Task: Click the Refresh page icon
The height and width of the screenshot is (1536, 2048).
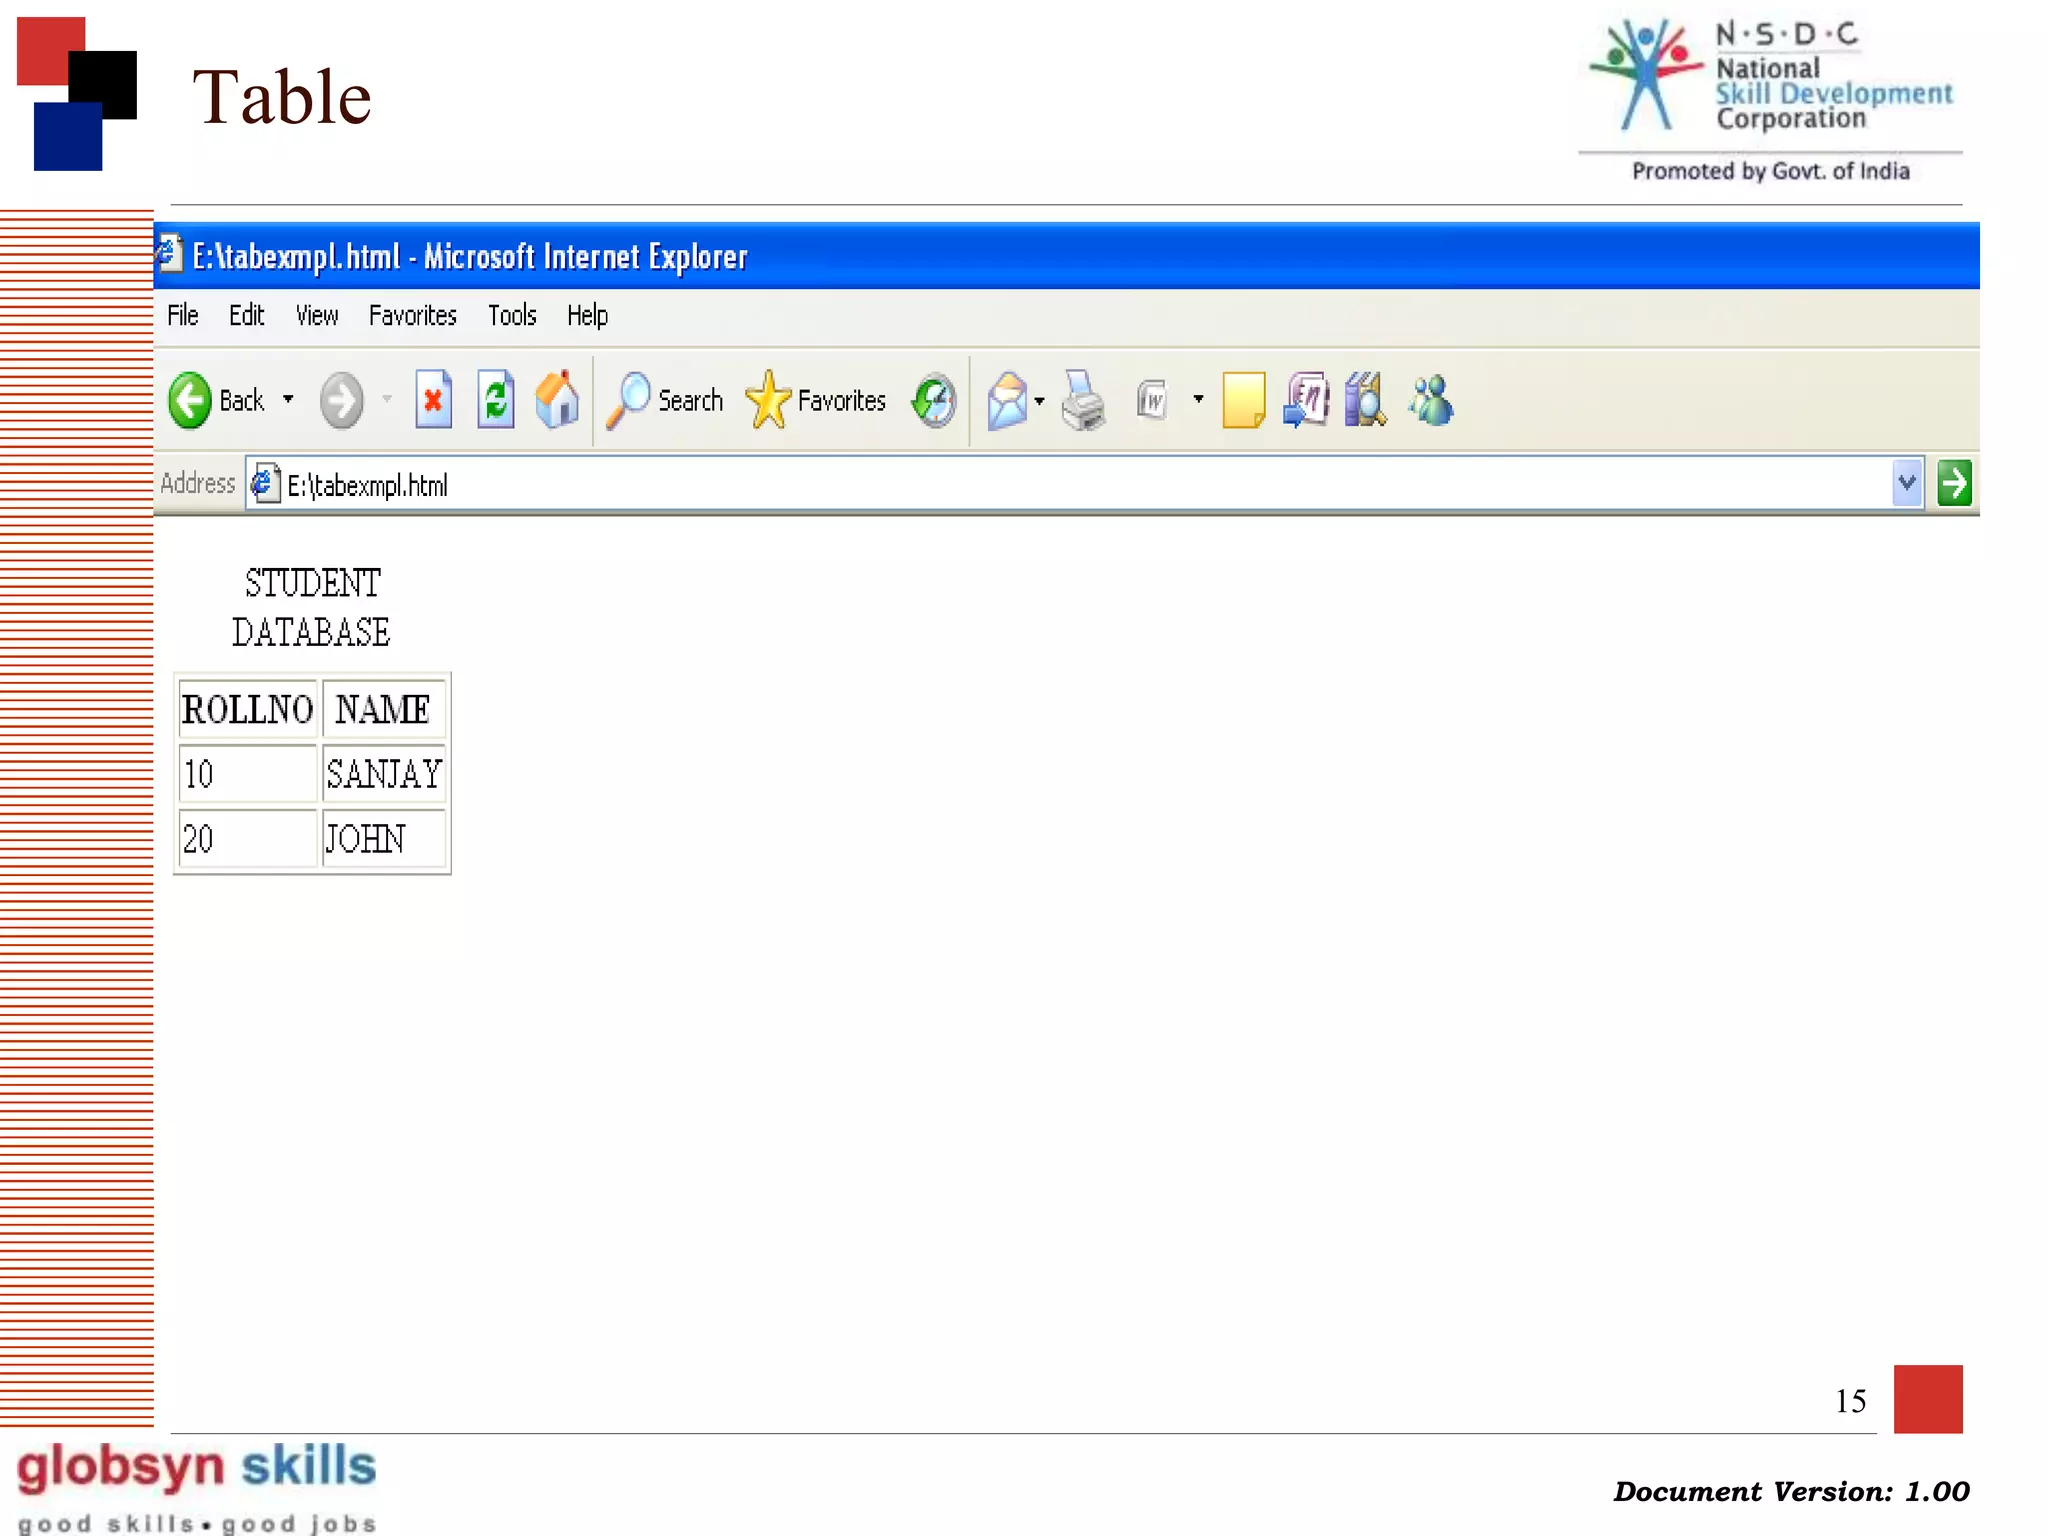Action: [x=496, y=400]
